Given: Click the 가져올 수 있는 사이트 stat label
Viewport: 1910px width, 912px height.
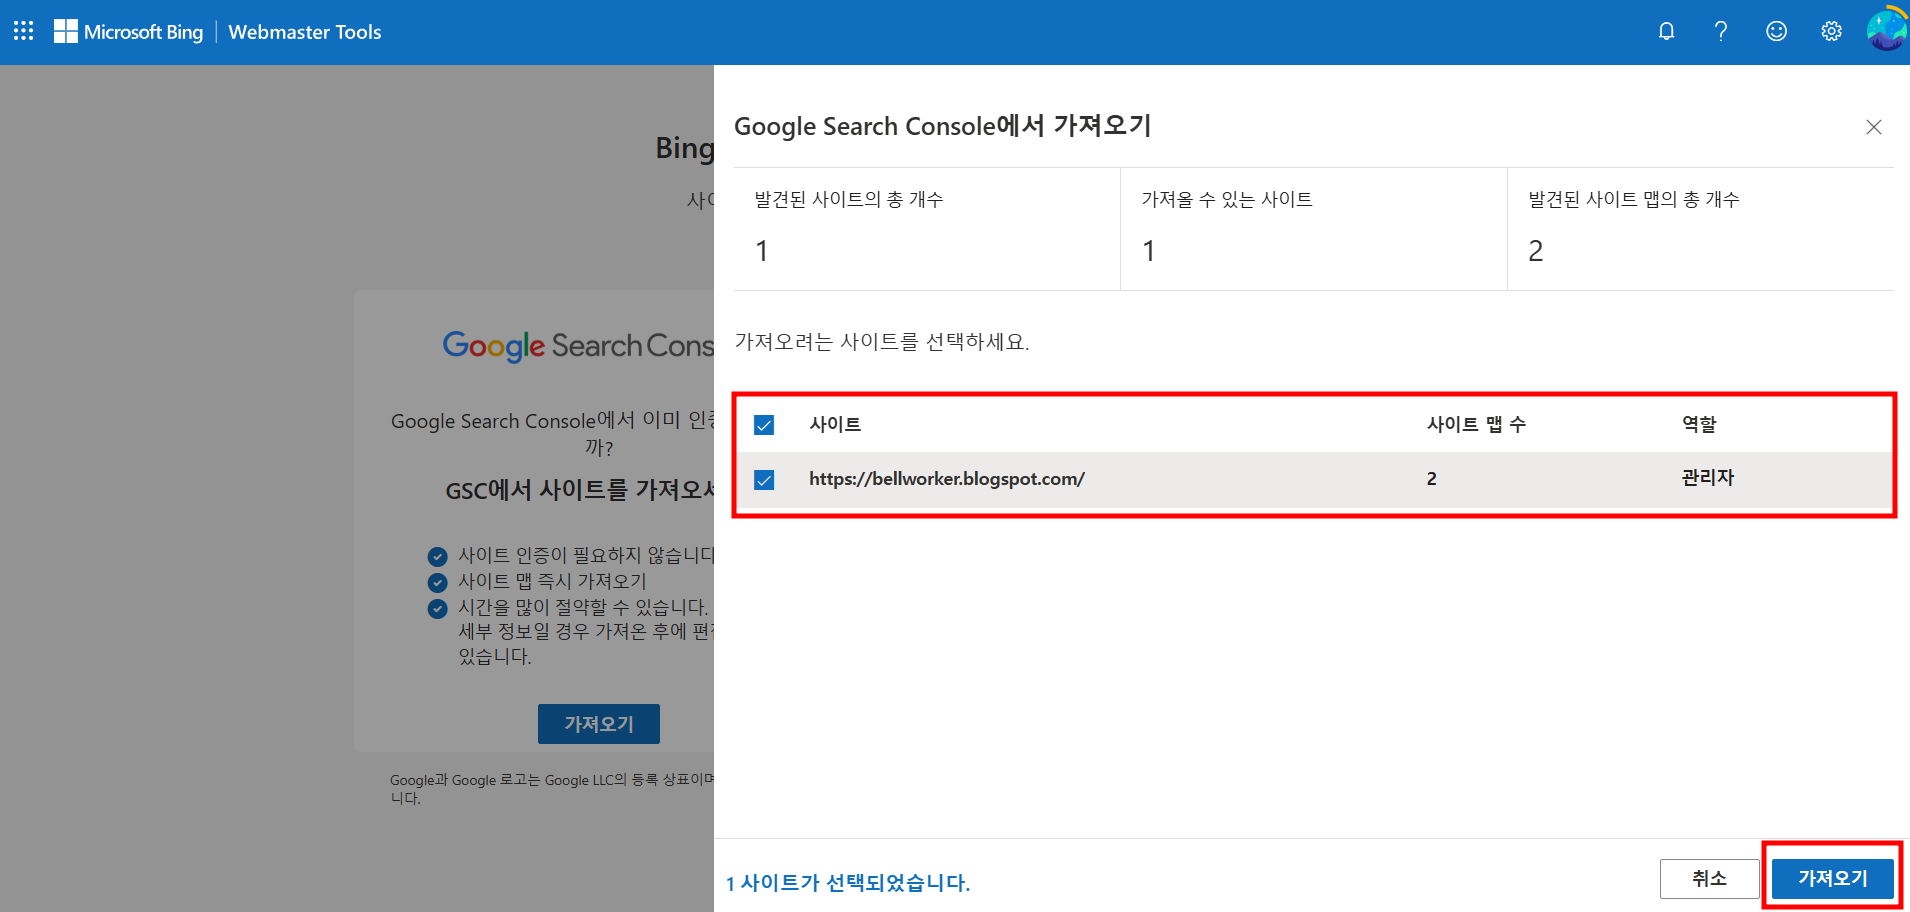Looking at the screenshot, I should click(1227, 199).
